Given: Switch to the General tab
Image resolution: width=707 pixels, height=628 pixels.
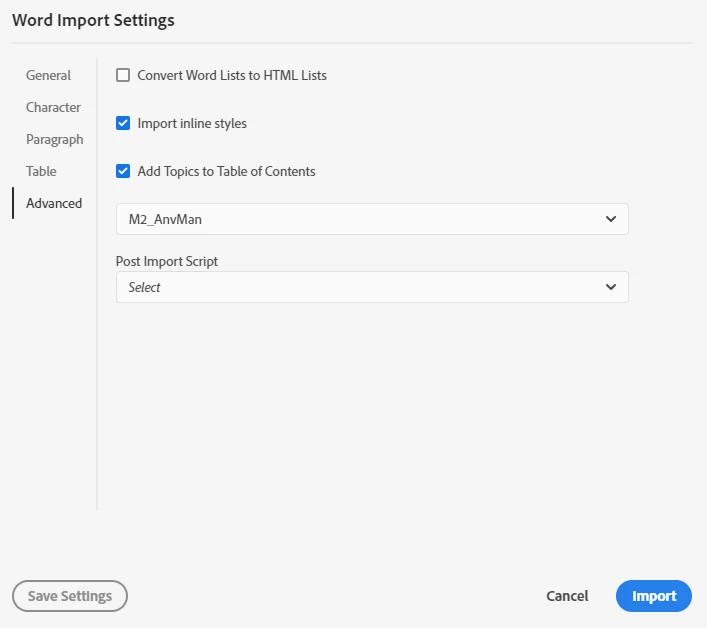Looking at the screenshot, I should click(48, 75).
